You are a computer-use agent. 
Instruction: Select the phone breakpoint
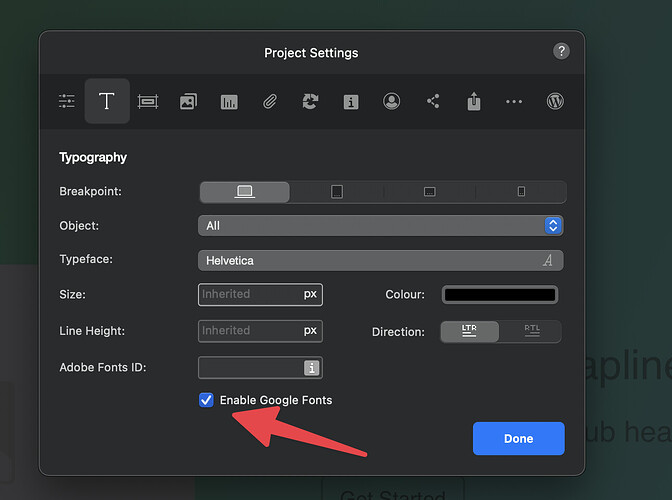pyautogui.click(x=521, y=192)
